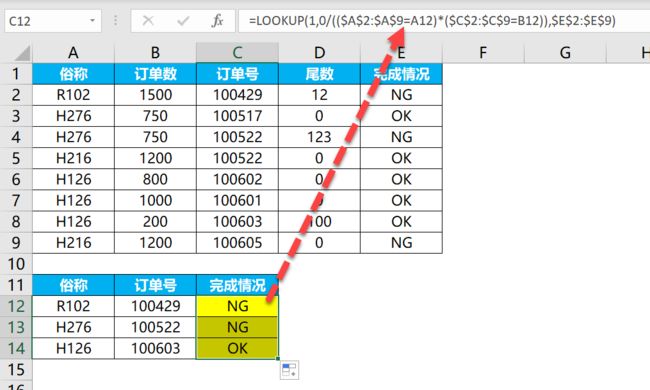Image resolution: width=650 pixels, height=390 pixels.
Task: Click header cell 订单号 in row 1
Action: coord(237,74)
